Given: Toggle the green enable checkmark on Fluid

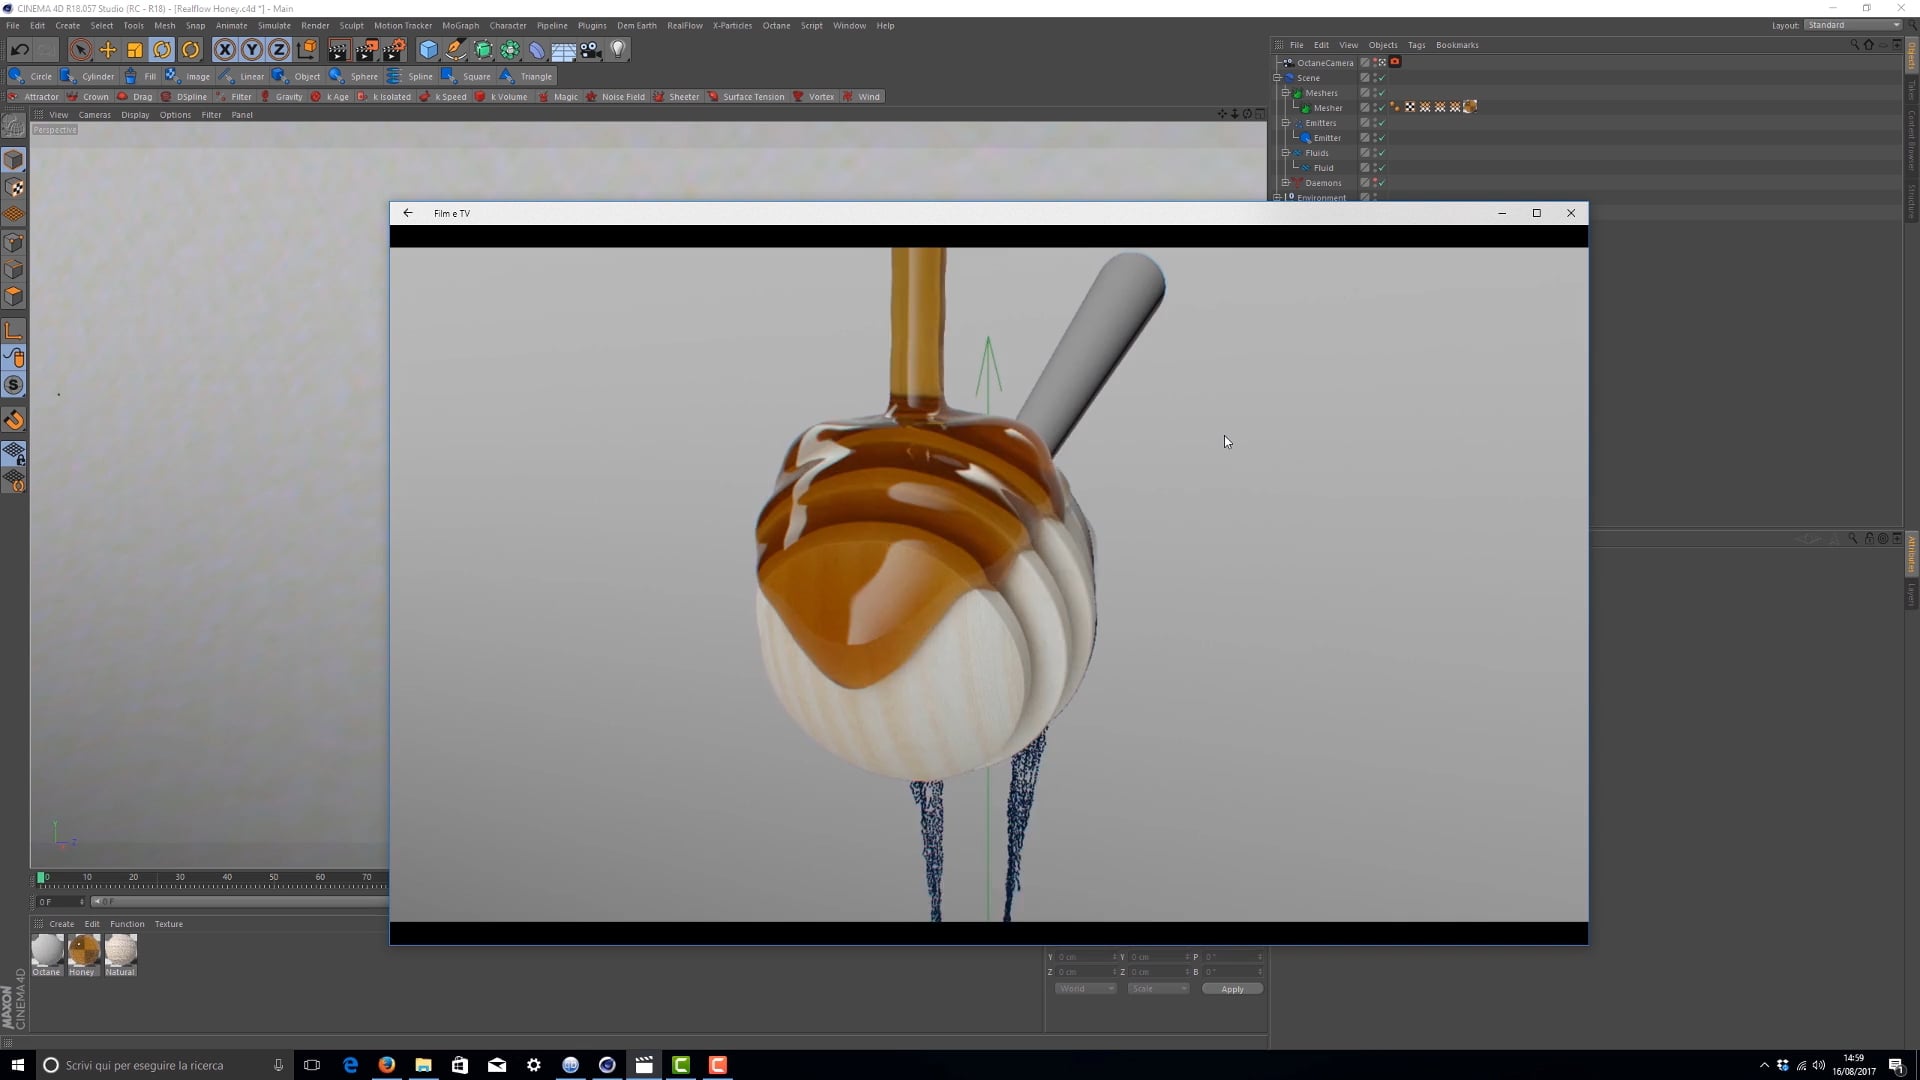Looking at the screenshot, I should [x=1381, y=168].
